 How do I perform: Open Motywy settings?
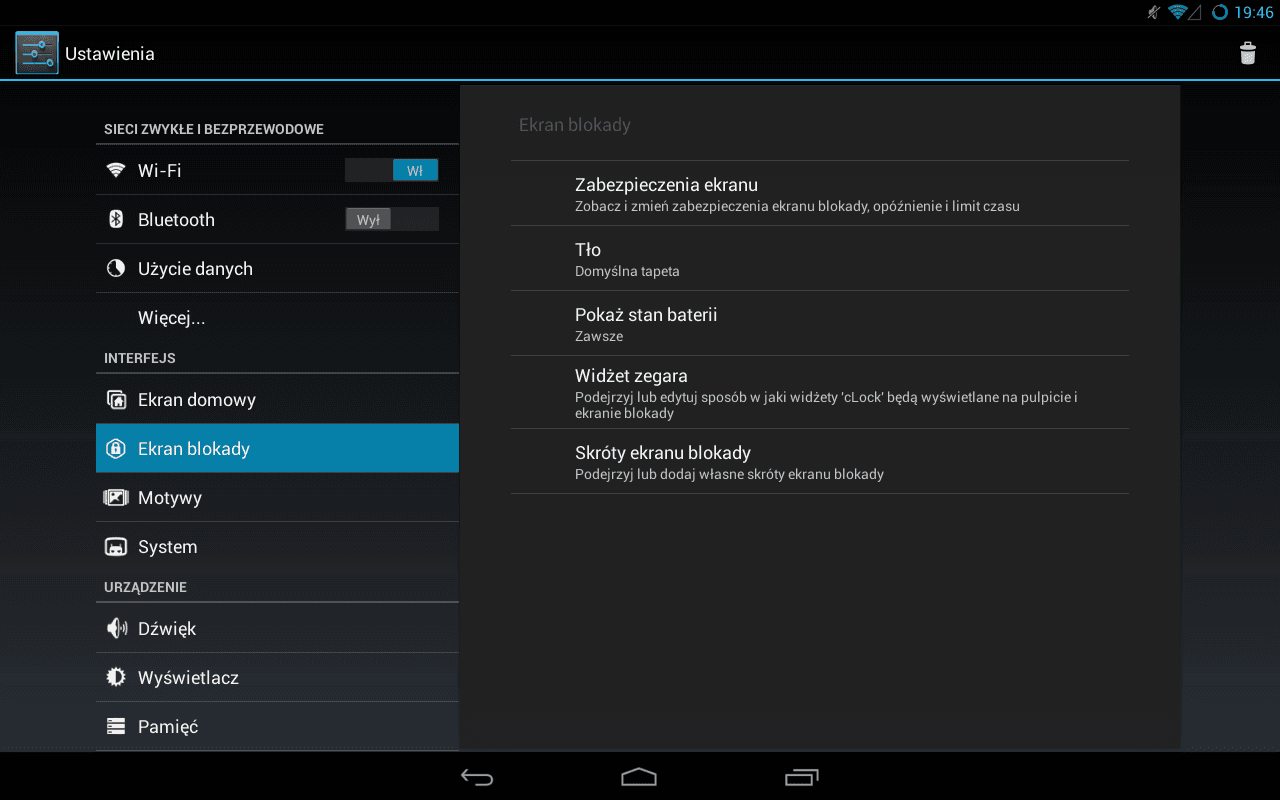(x=277, y=497)
